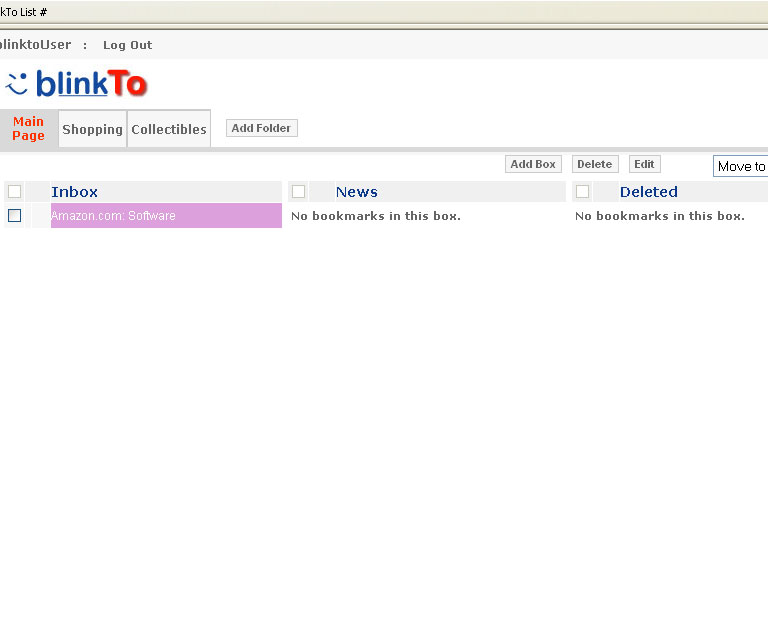Click the News box title

[356, 192]
